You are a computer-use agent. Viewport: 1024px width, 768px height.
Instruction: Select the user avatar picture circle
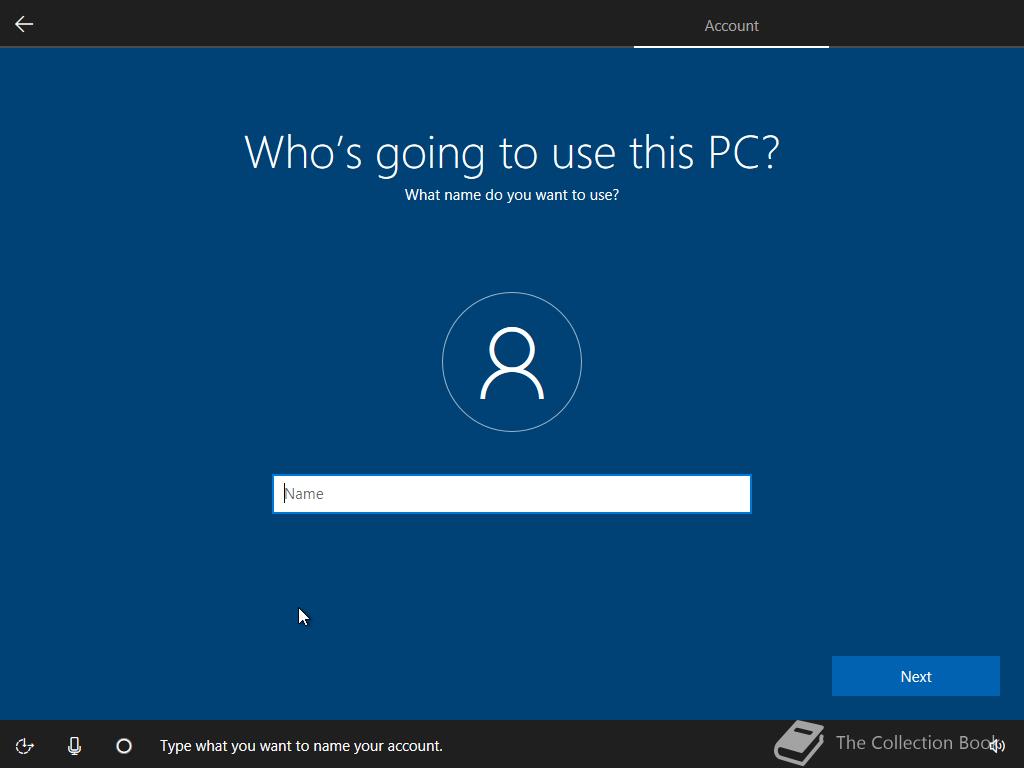click(512, 362)
